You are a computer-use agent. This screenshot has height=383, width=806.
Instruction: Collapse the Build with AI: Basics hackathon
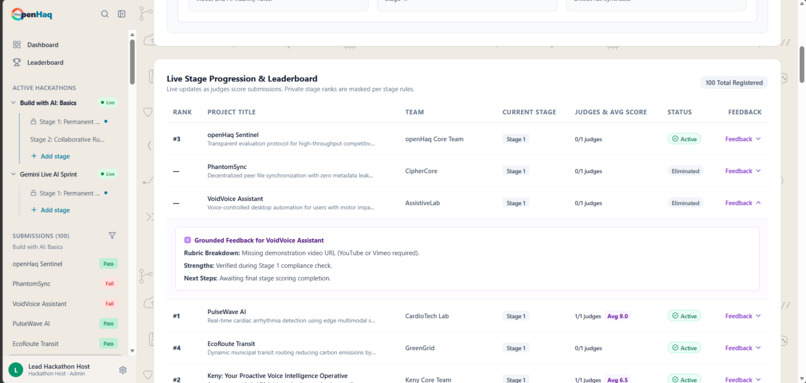(x=13, y=103)
